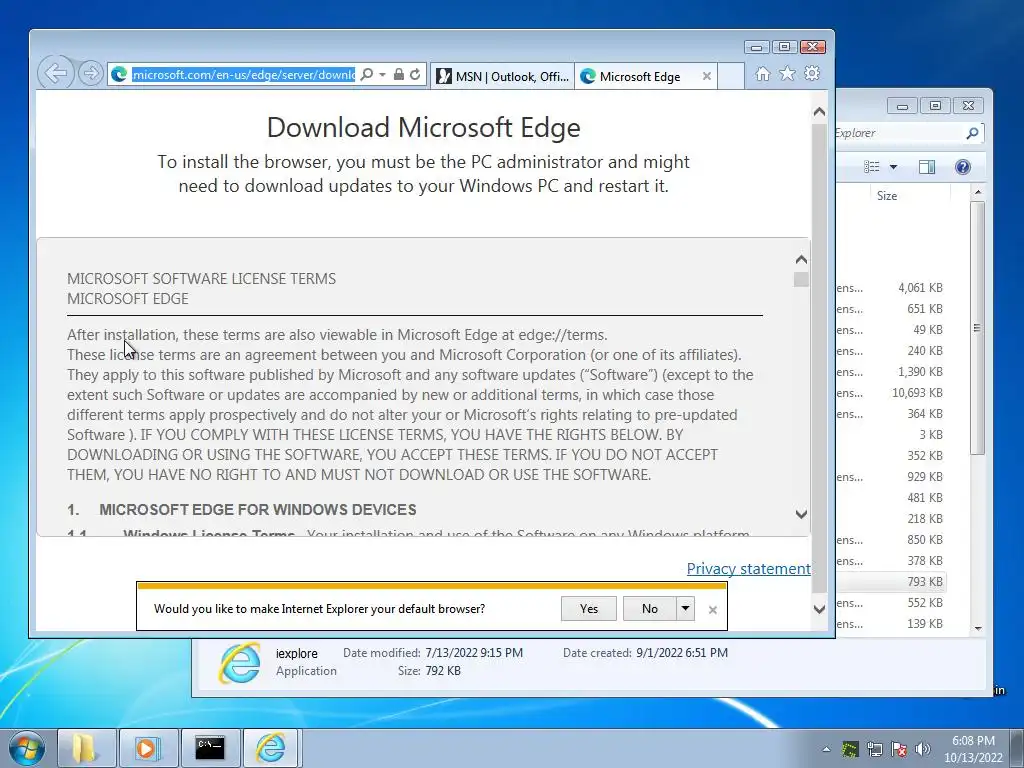Open the IE Home icon
Image resolution: width=1024 pixels, height=768 pixels.
tap(762, 74)
